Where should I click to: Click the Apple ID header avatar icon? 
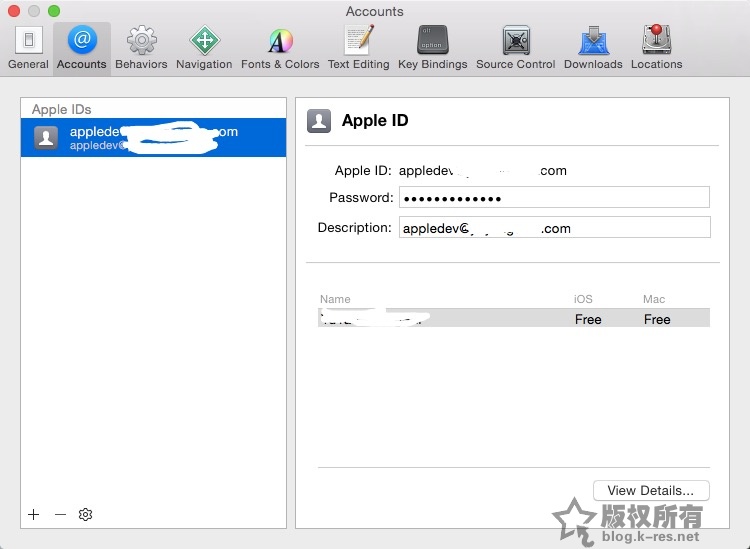319,121
